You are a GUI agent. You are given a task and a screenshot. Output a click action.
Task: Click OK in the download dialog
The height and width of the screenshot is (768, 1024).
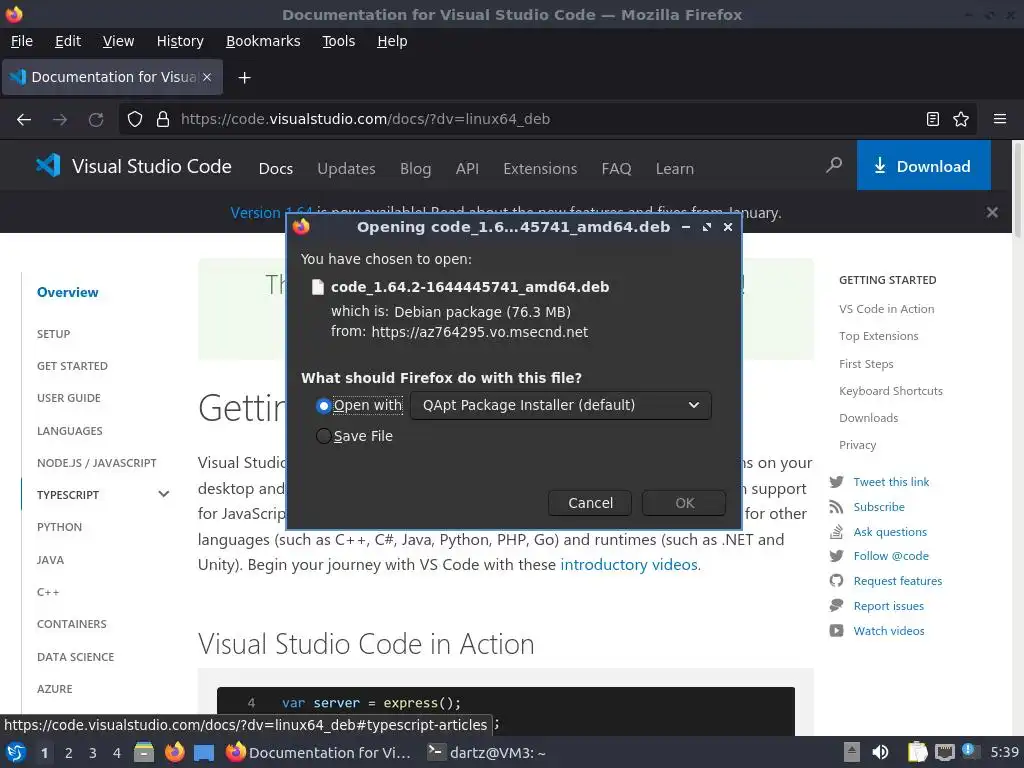pos(684,503)
